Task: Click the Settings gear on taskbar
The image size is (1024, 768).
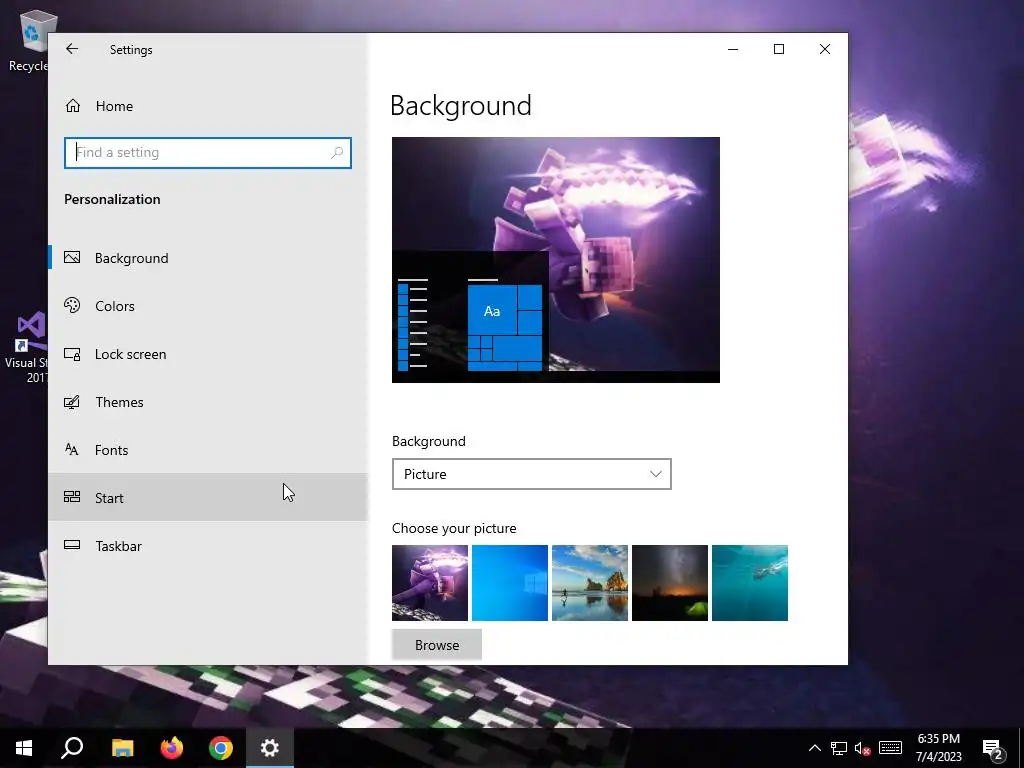Action: tap(270, 748)
